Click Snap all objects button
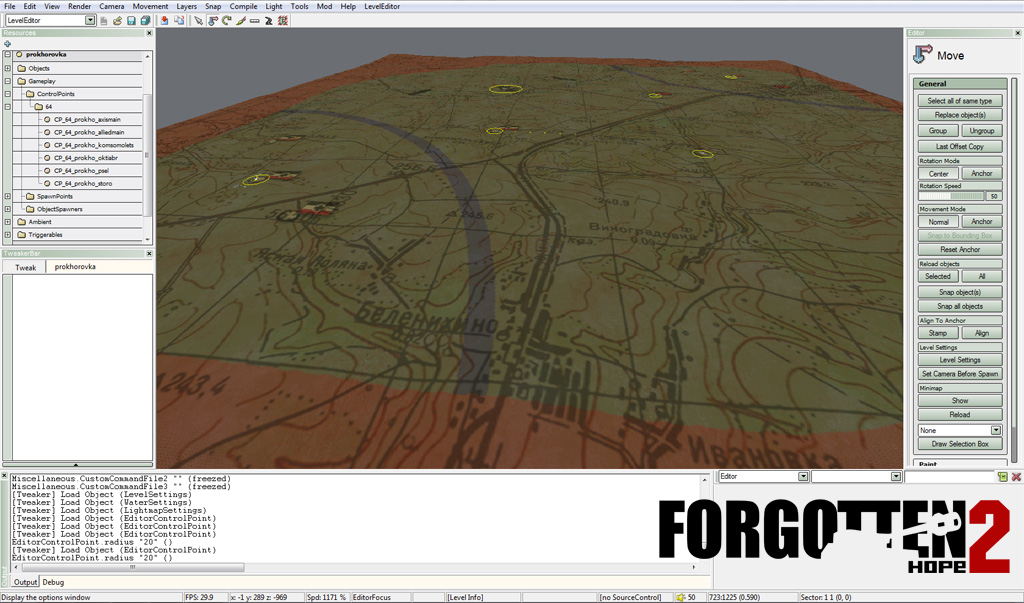 pos(959,306)
